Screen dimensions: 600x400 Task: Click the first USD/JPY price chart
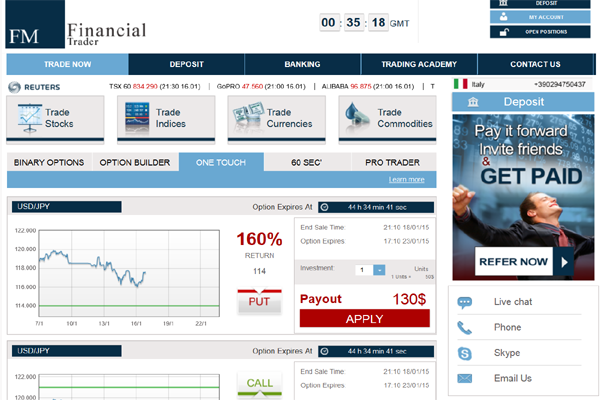coord(129,273)
